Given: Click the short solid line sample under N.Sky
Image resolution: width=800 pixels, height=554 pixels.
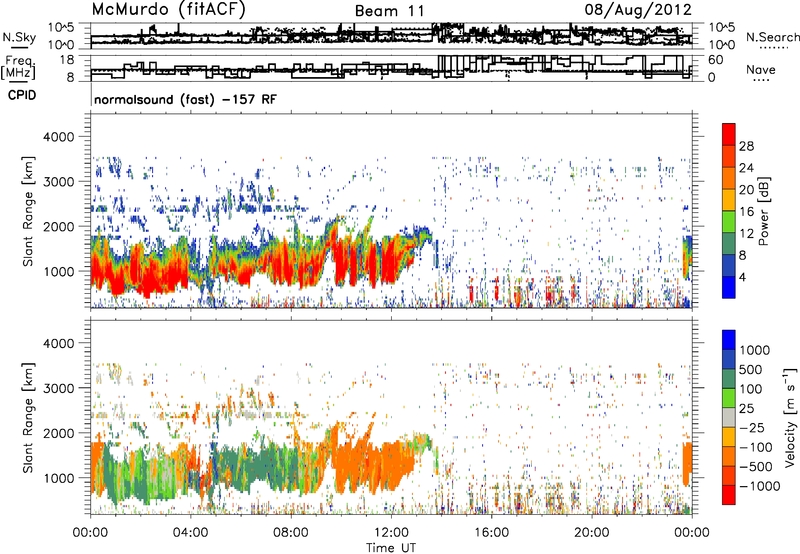Looking at the screenshot, I should [x=19, y=47].
